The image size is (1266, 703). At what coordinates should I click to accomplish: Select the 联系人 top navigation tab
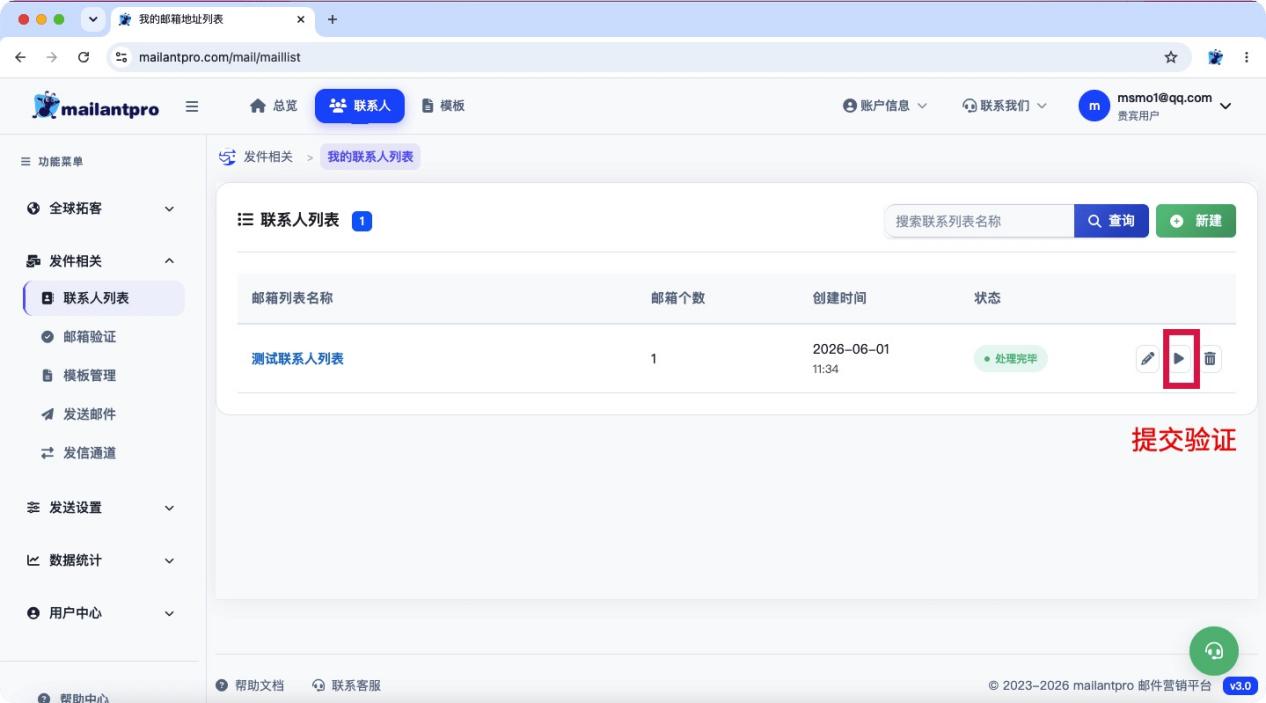(360, 106)
